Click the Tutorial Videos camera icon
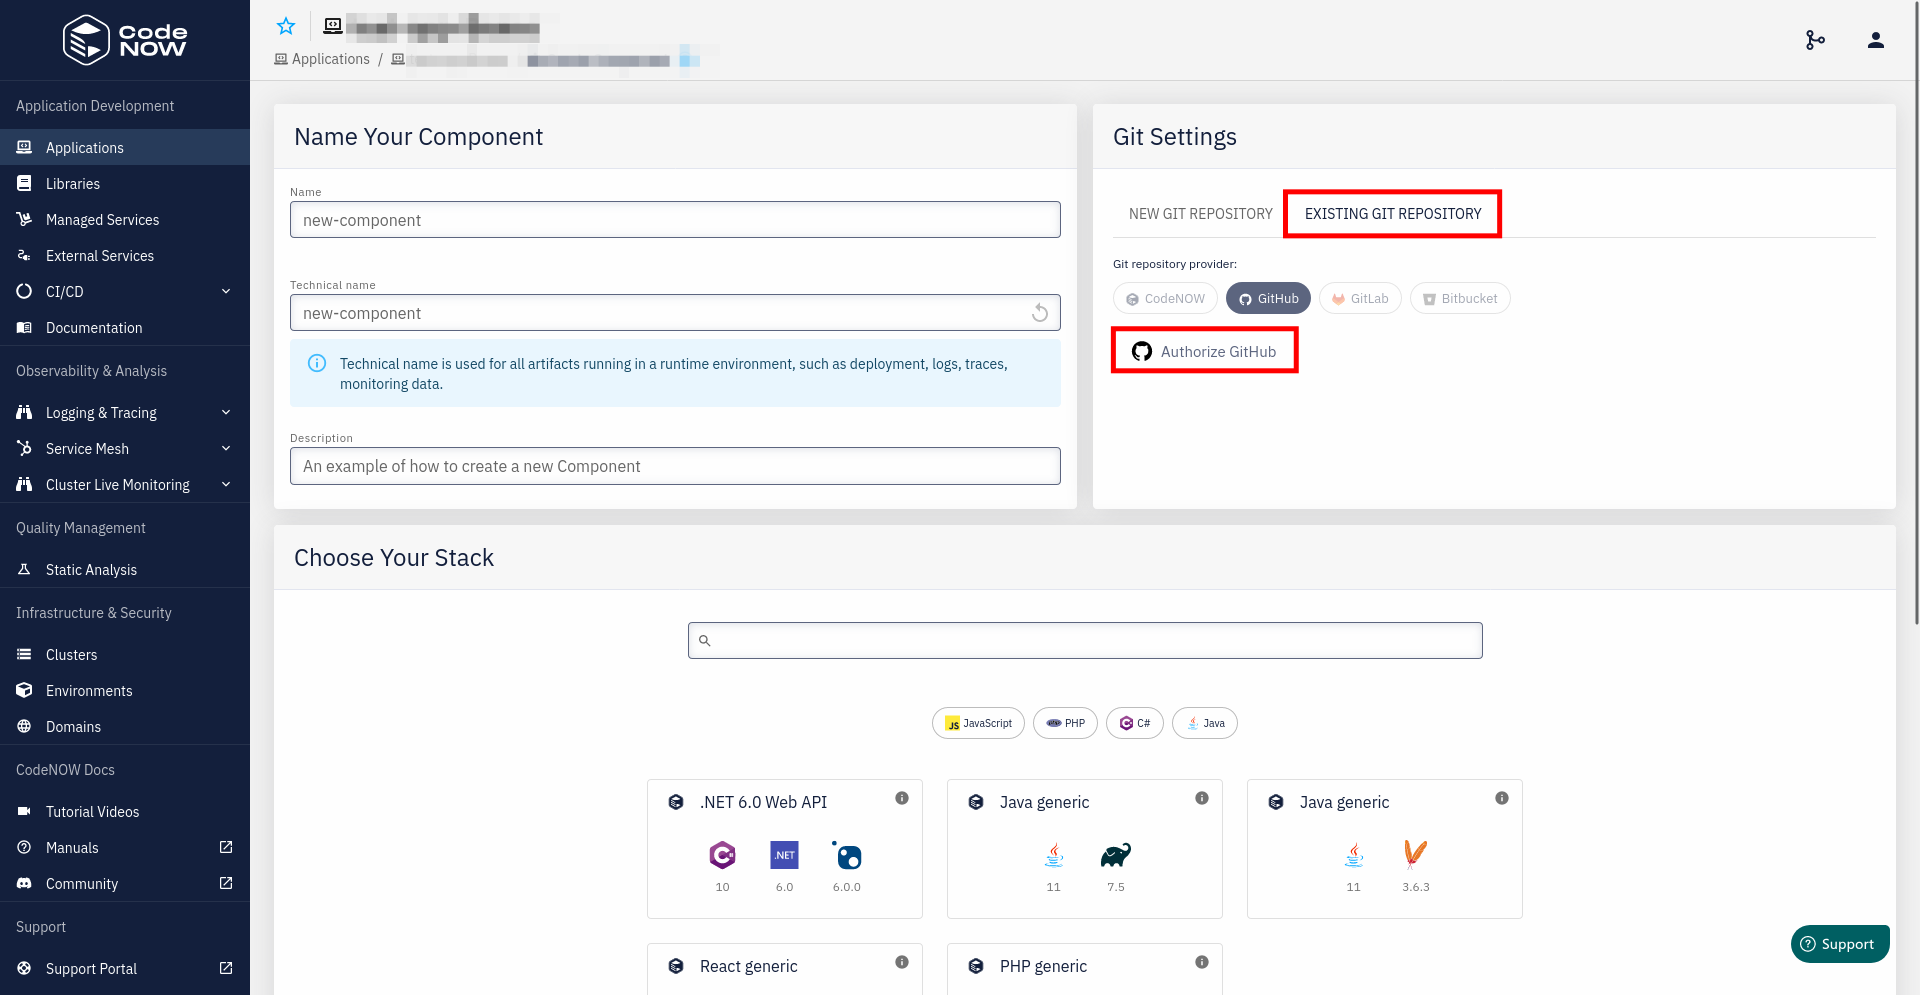1920x995 pixels. tap(24, 811)
